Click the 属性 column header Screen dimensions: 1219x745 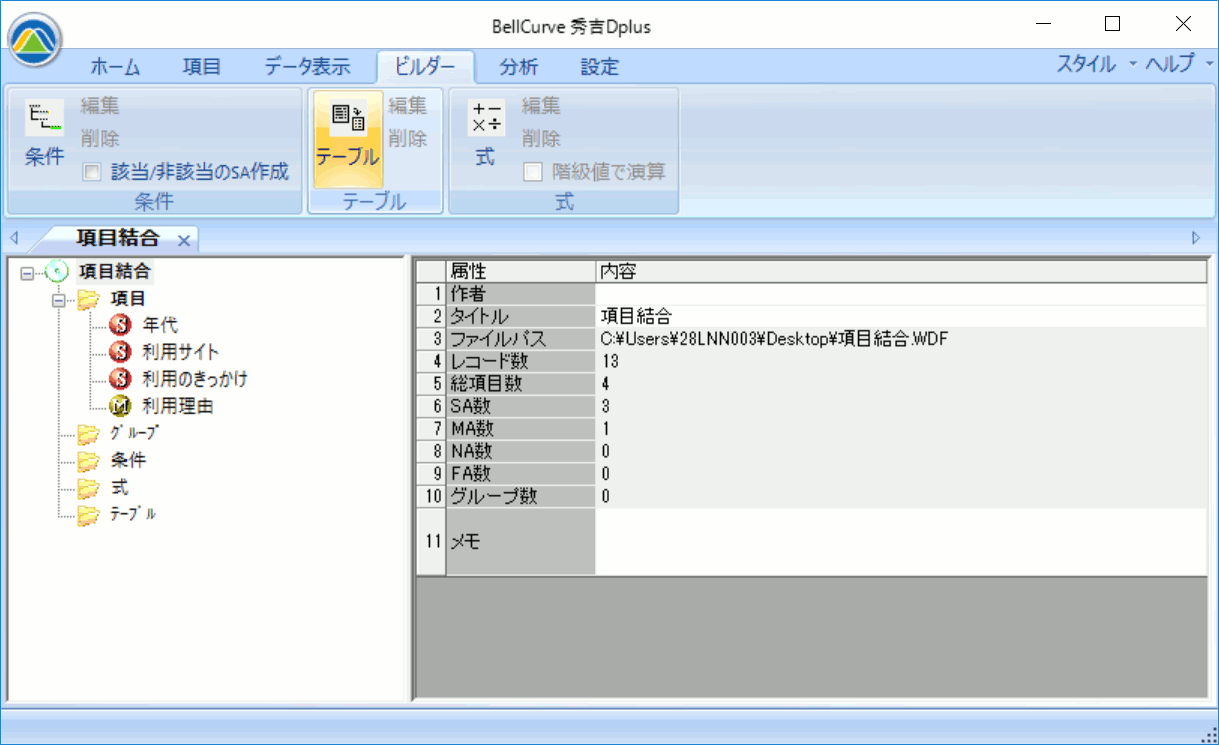[x=520, y=272]
